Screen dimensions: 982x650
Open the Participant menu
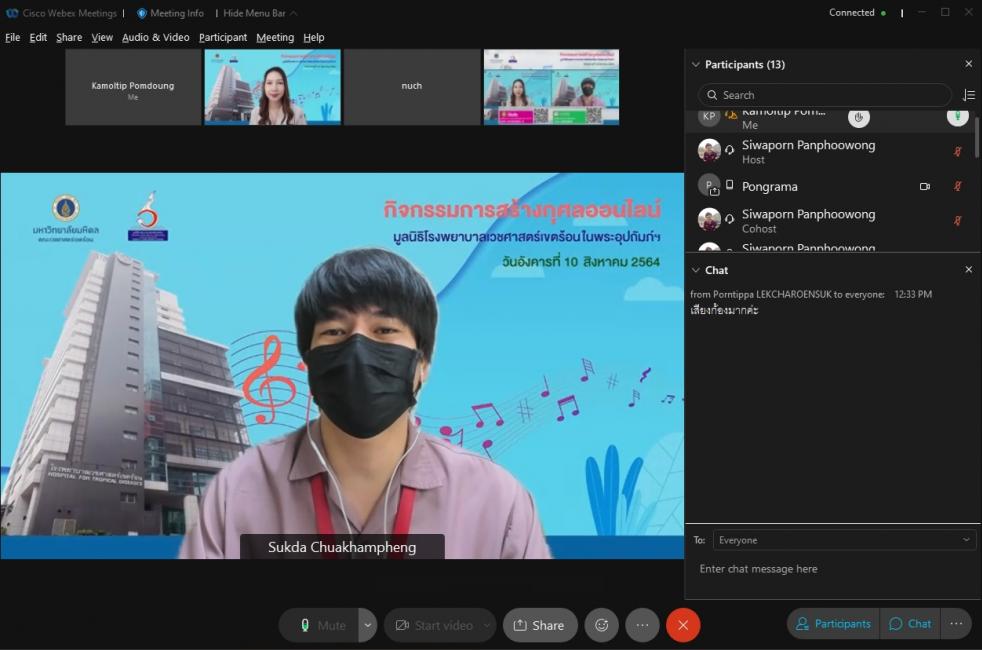point(223,38)
